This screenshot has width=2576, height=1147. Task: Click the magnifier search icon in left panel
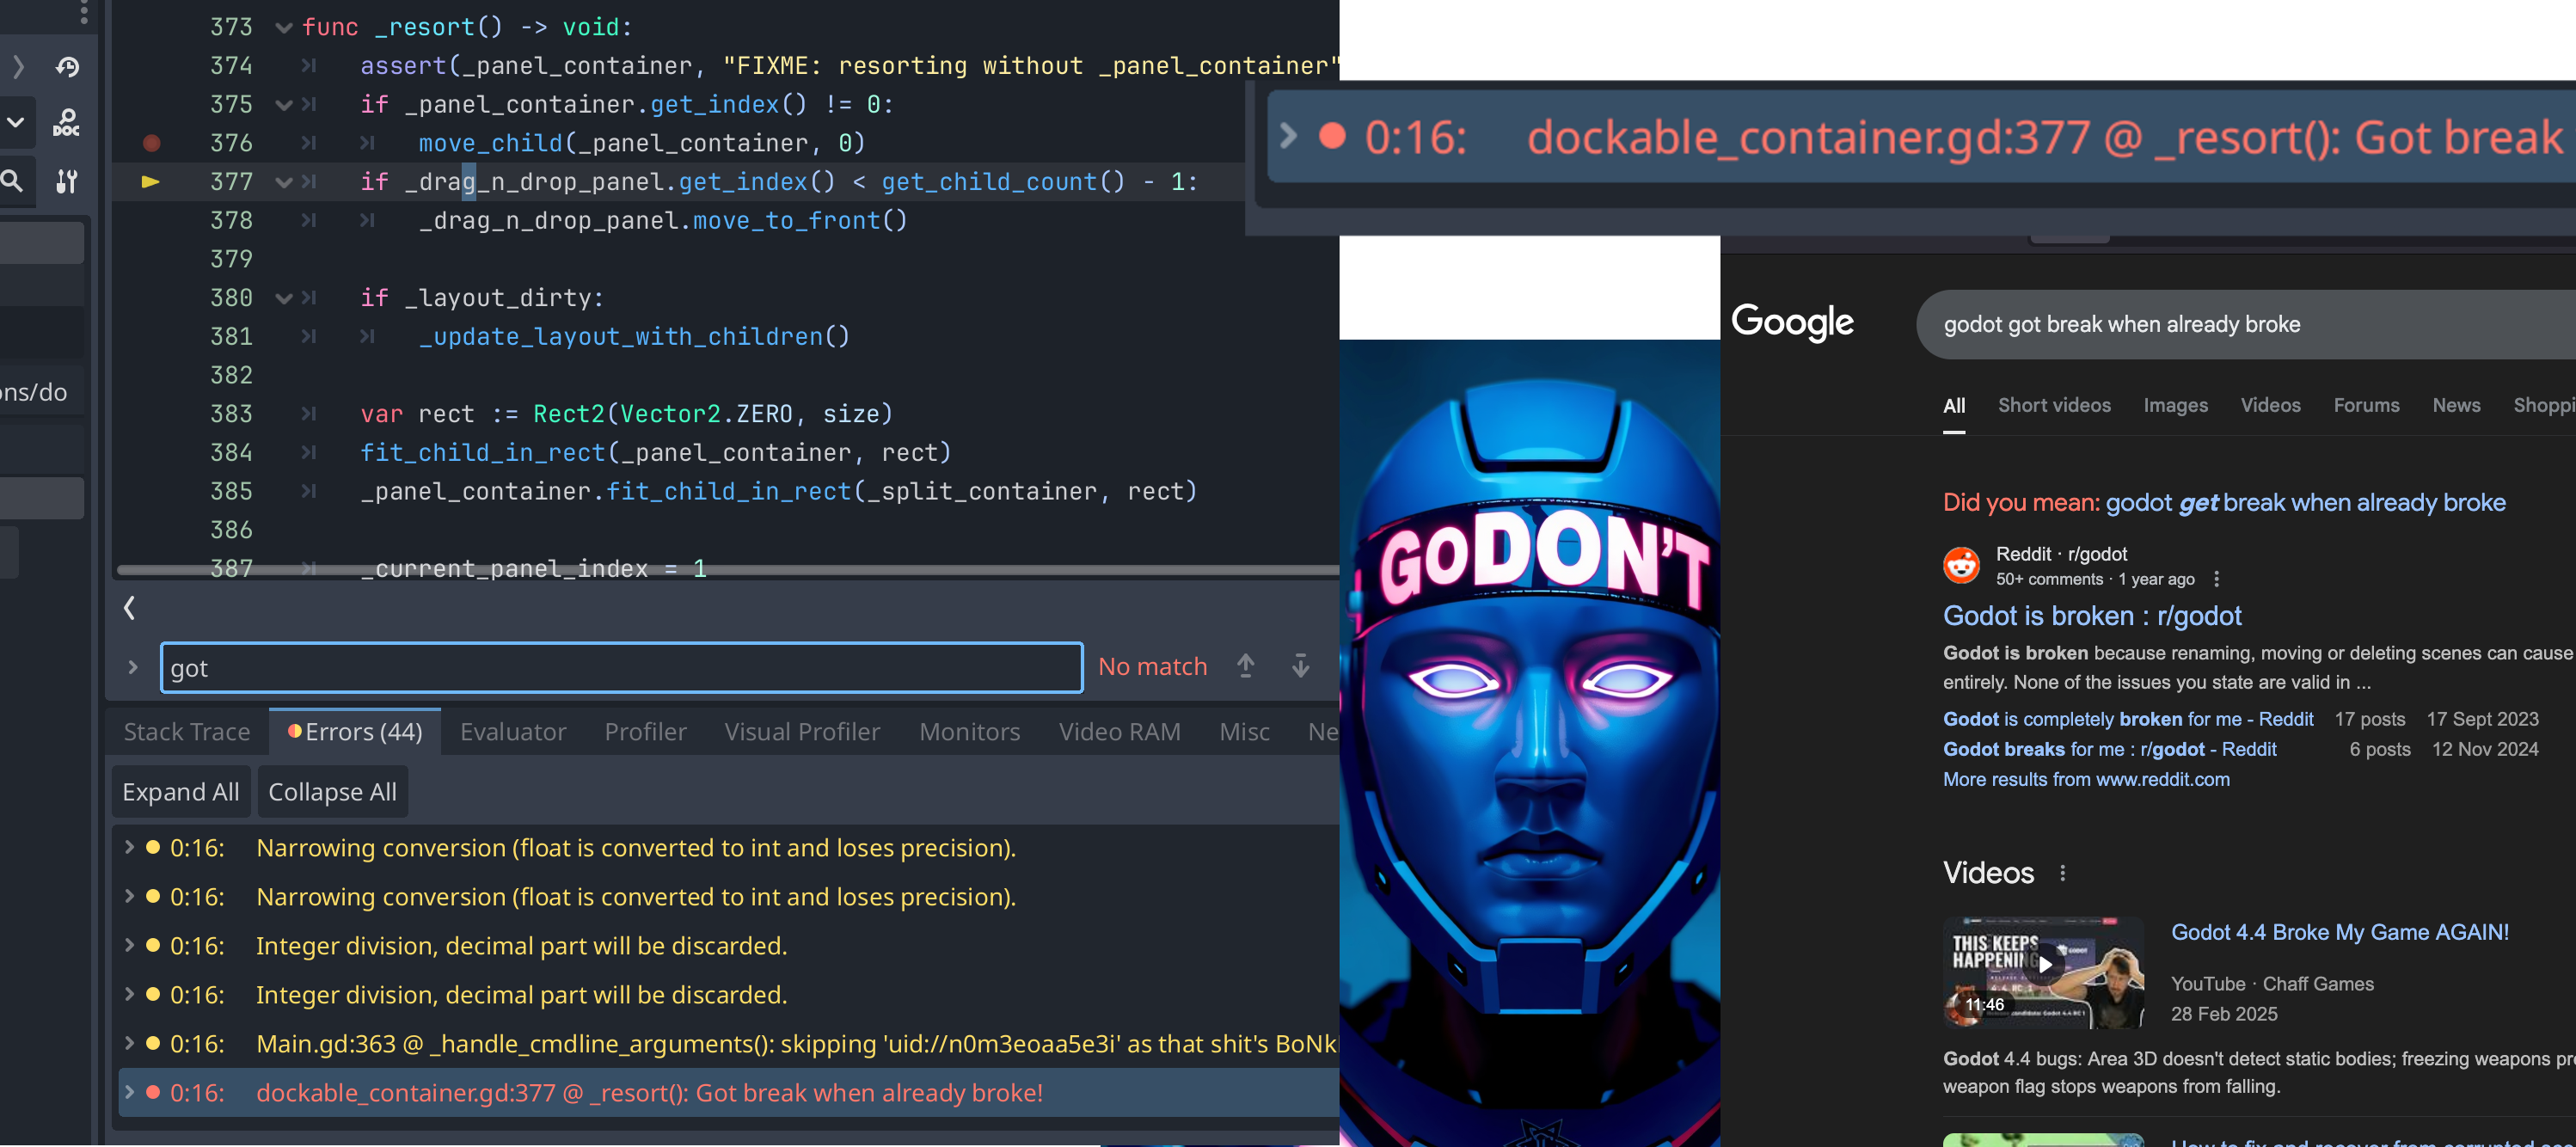(12, 181)
